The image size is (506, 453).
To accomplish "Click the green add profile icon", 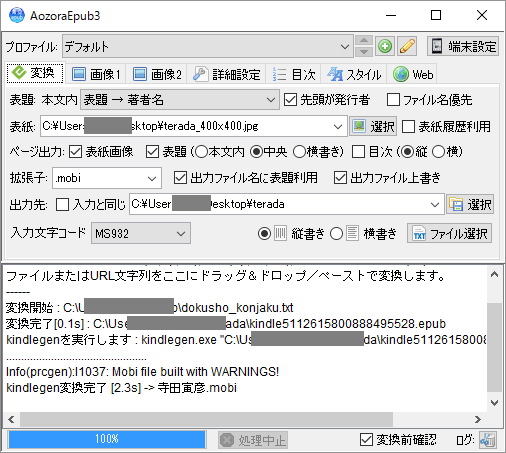I will 385,46.
